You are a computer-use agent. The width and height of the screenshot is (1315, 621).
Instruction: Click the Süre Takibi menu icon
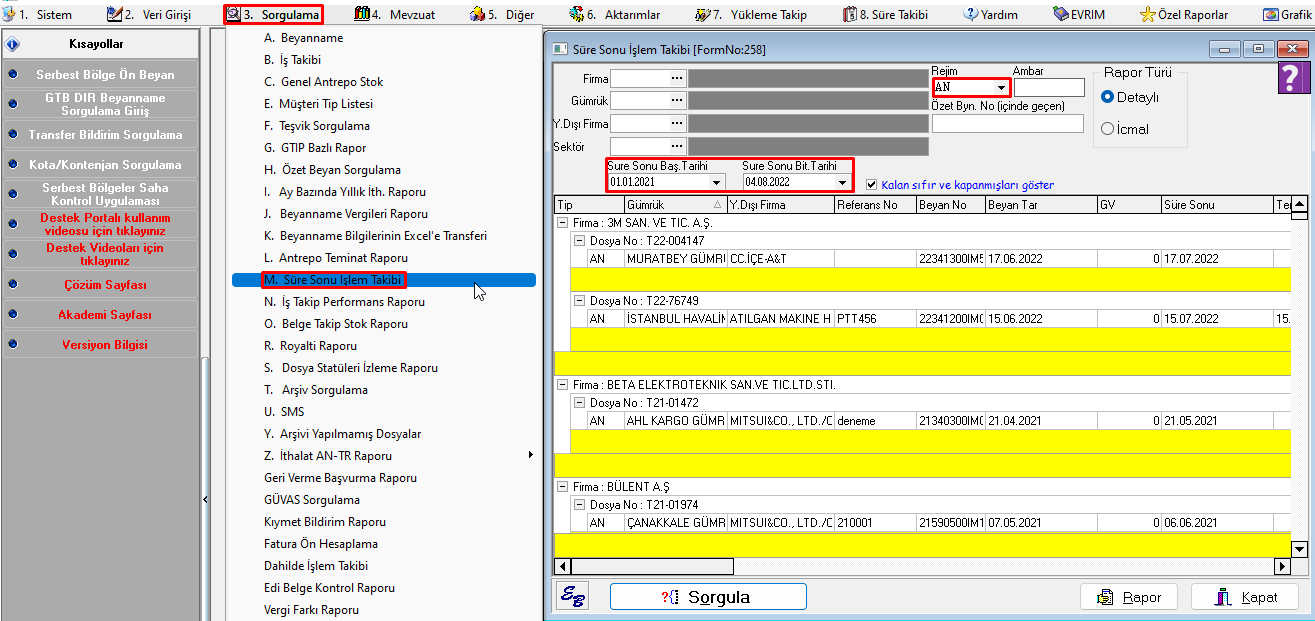850,15
